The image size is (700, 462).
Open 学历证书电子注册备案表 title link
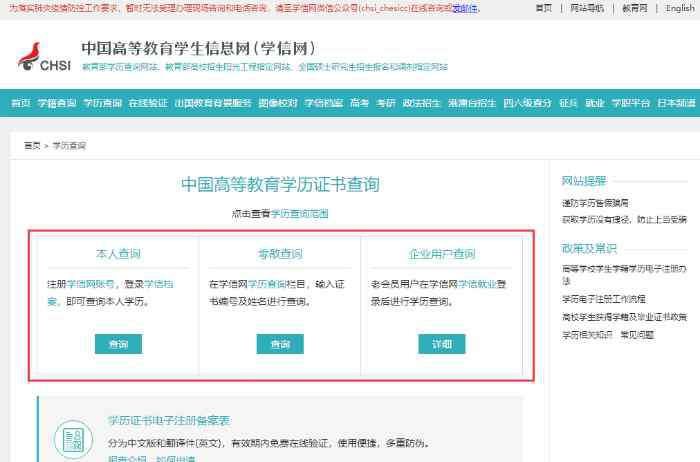(x=169, y=420)
